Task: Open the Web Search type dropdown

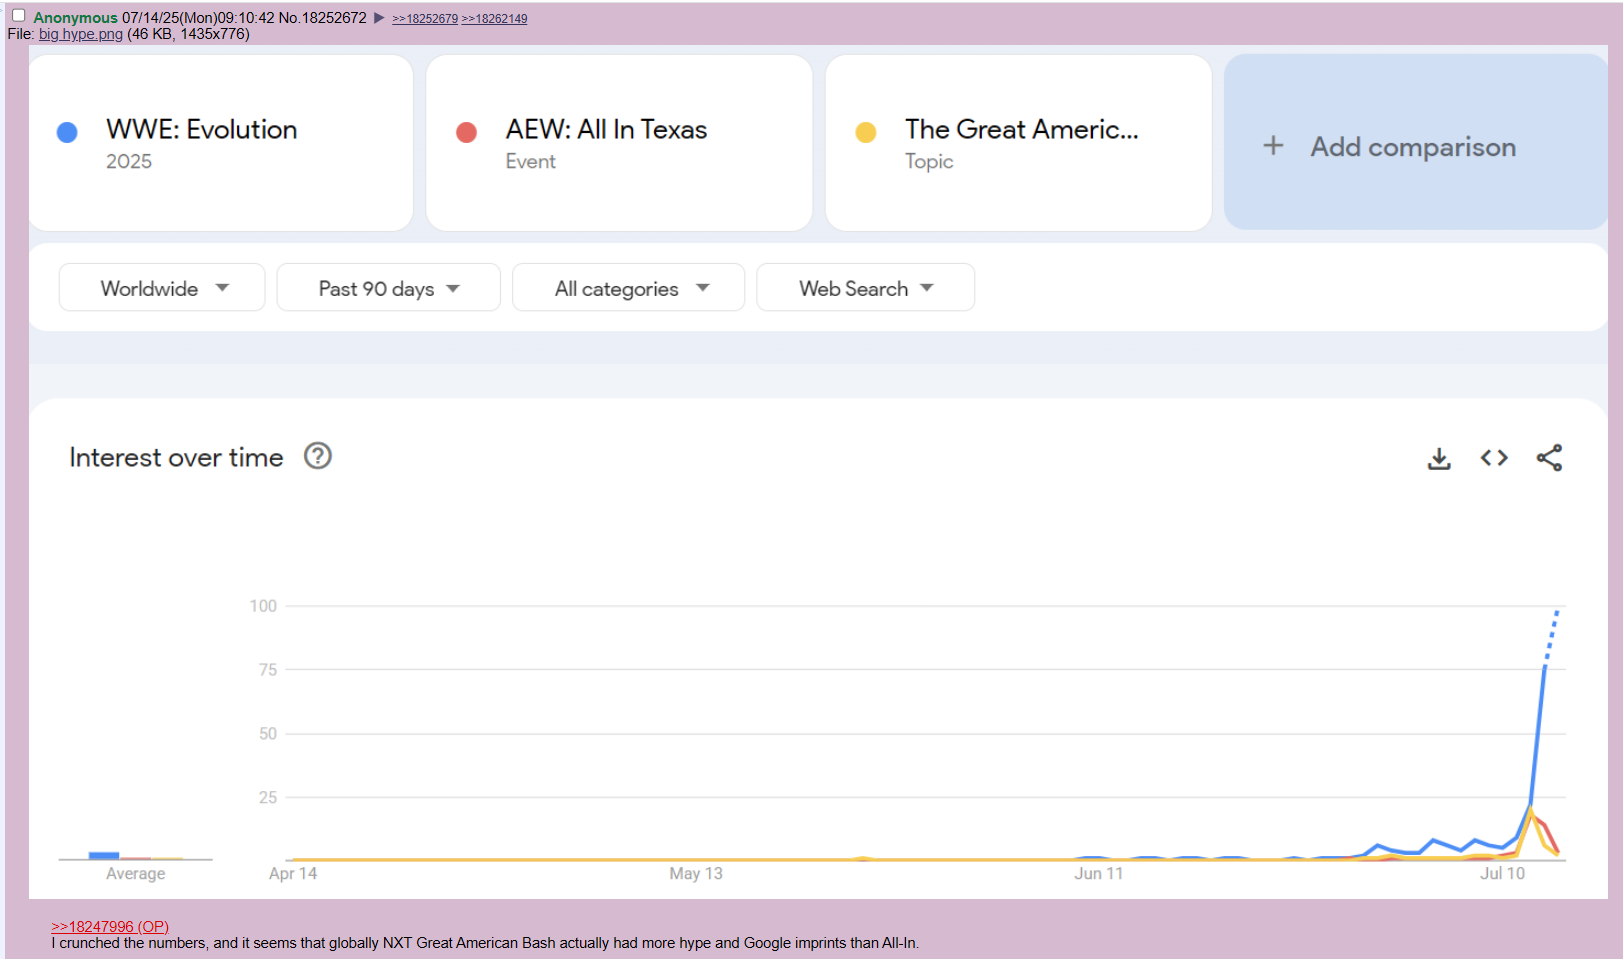Action: [x=865, y=288]
